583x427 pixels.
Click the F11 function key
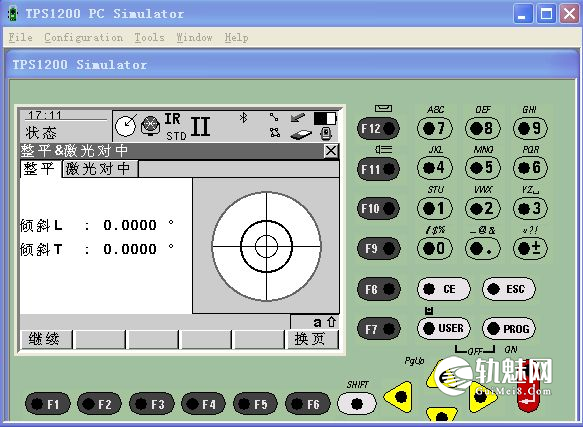point(378,169)
